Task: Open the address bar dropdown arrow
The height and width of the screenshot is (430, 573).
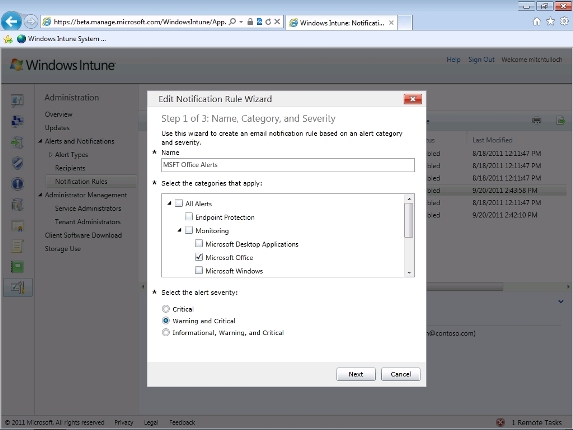Action: coord(241,22)
